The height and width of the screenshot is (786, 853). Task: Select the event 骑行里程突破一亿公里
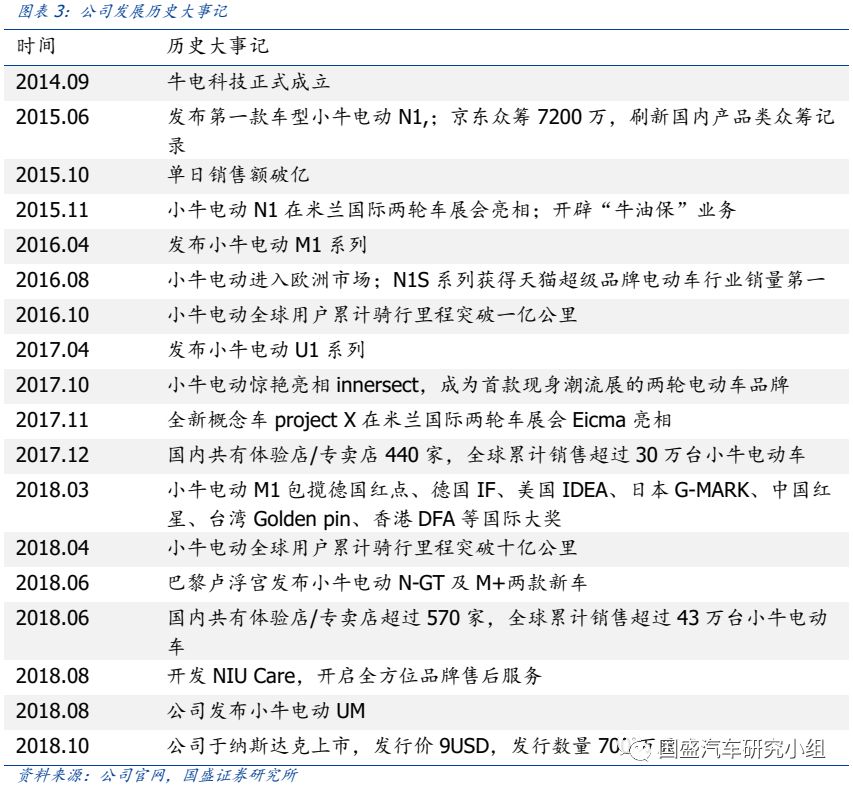tap(372, 315)
